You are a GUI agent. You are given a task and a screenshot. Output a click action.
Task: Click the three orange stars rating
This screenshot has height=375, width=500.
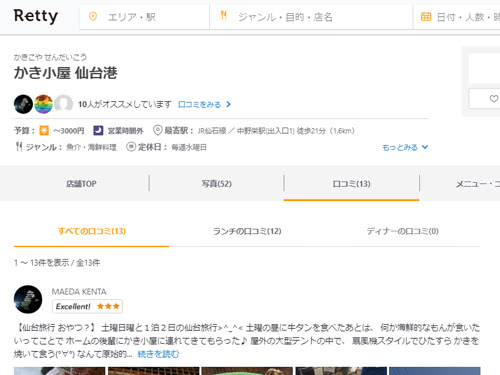(108, 306)
